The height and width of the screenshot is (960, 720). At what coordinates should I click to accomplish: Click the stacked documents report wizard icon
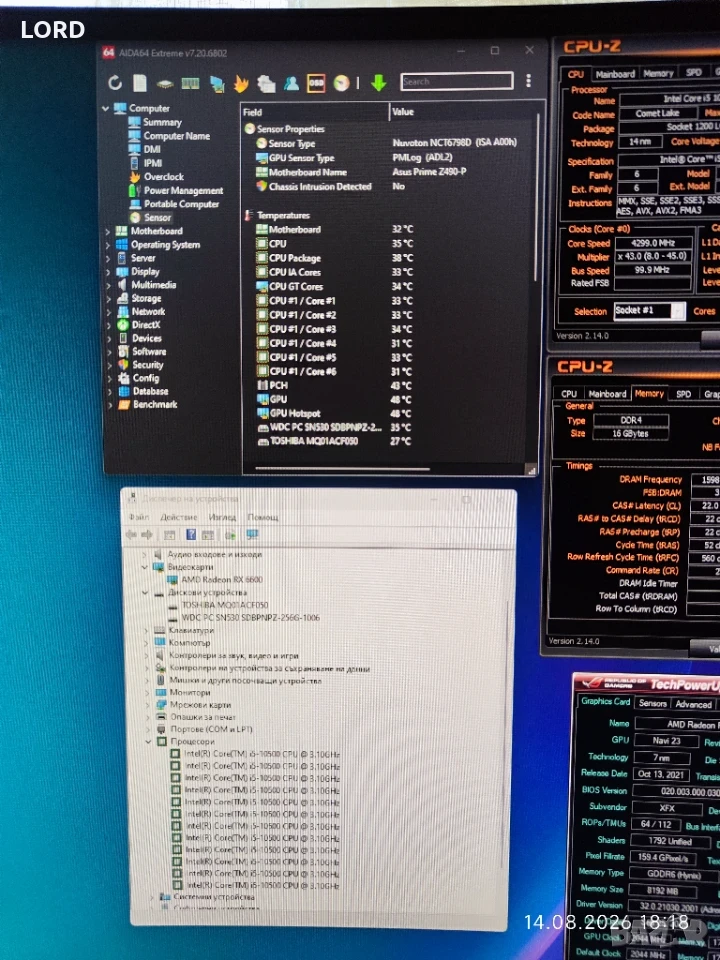pyautogui.click(x=266, y=83)
